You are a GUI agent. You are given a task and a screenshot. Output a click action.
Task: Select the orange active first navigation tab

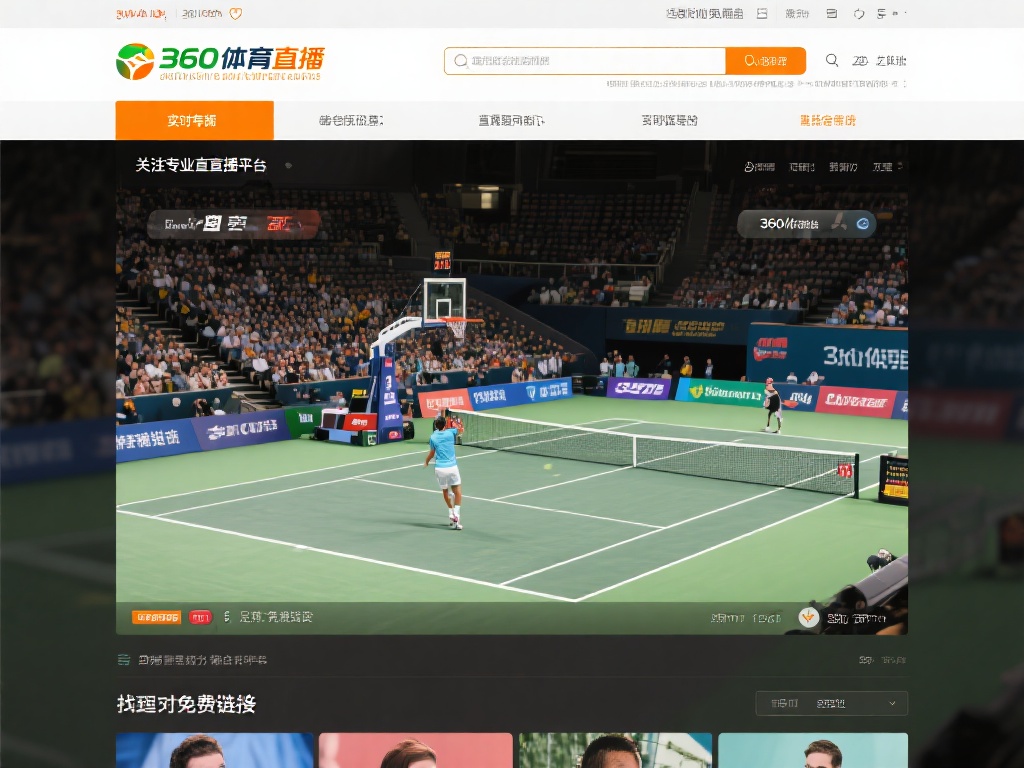(x=194, y=120)
